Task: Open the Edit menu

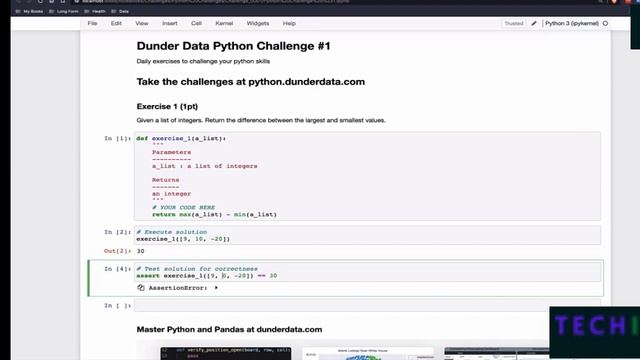Action: click(x=116, y=23)
